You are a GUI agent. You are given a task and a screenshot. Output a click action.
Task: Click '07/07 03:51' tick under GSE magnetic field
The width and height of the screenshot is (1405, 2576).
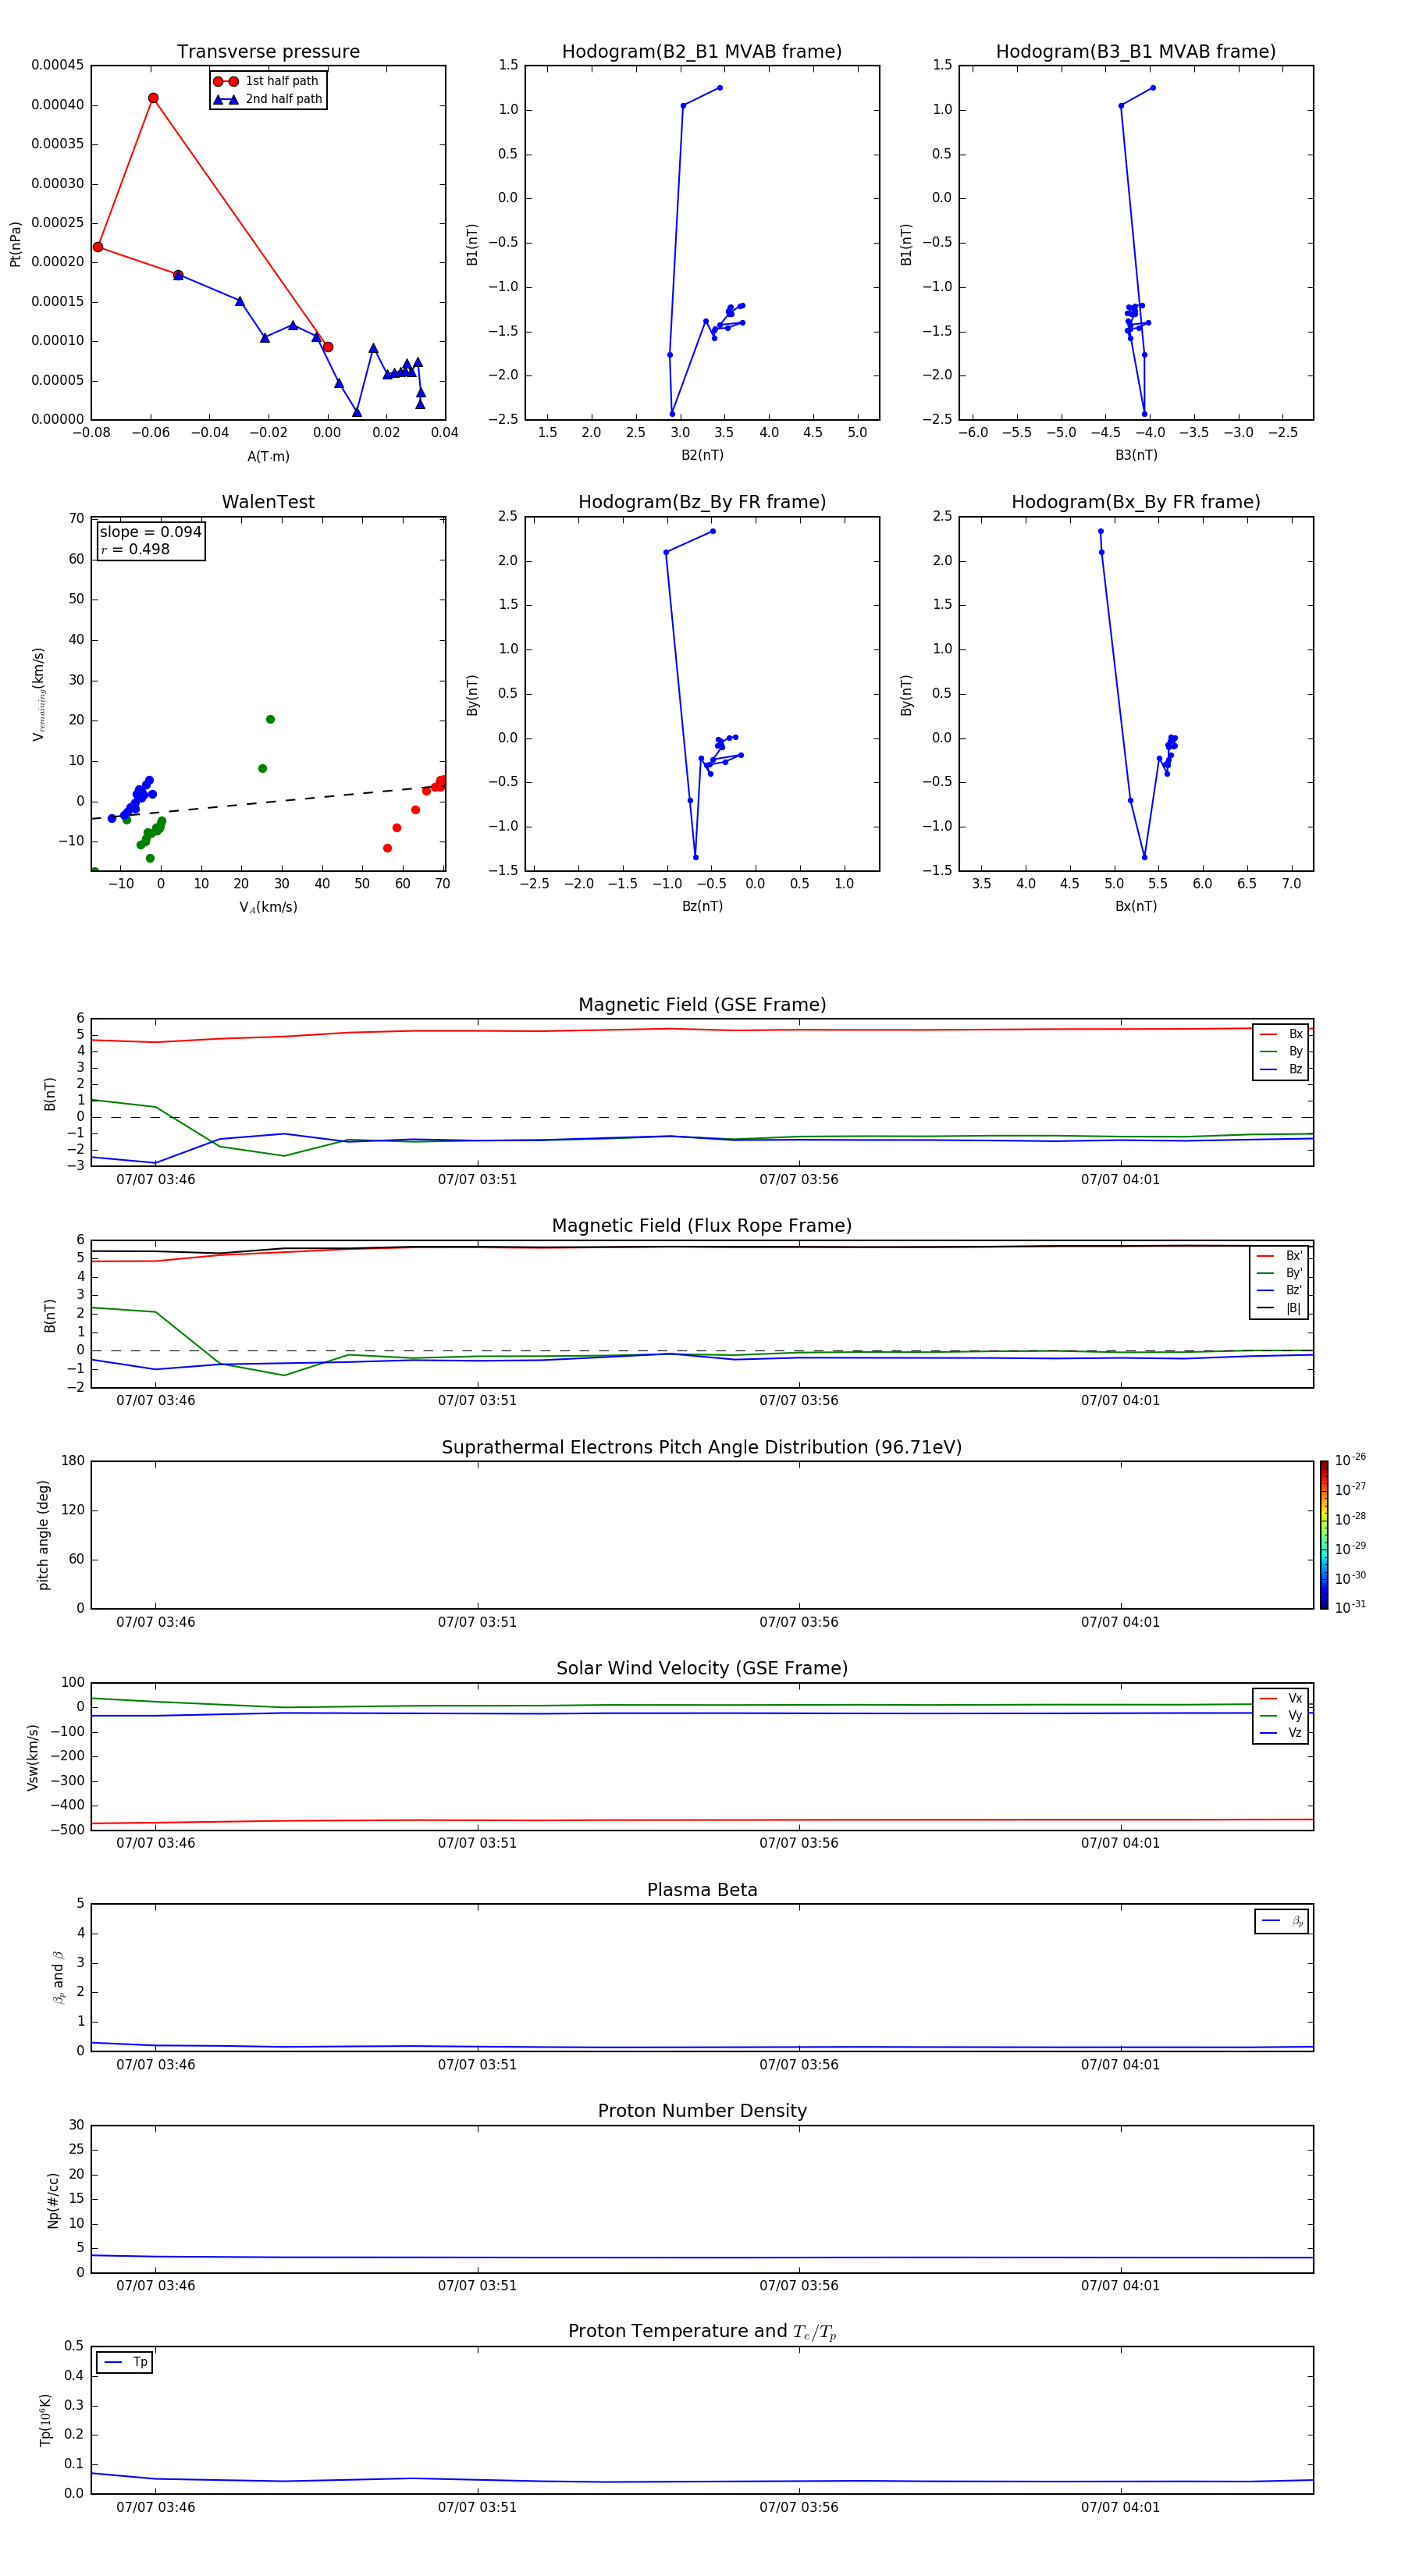tap(477, 1180)
